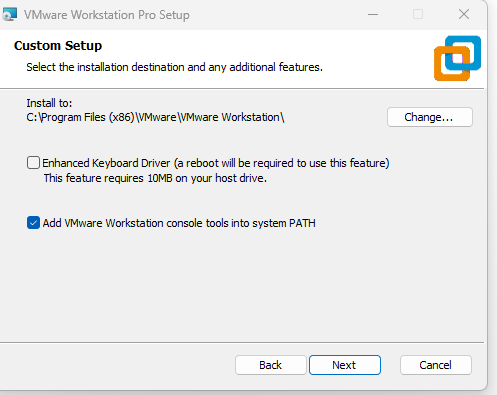
Task: Open the Change... install location dialog
Action: 430,117
